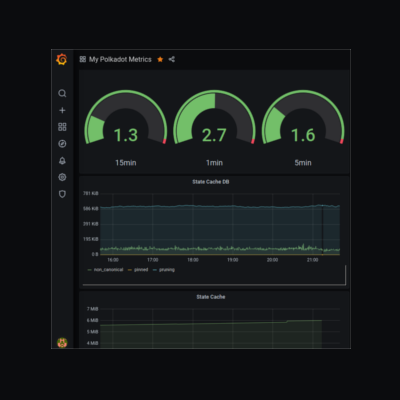The width and height of the screenshot is (400, 400).
Task: Share dashboard via share icon
Action: tap(172, 59)
